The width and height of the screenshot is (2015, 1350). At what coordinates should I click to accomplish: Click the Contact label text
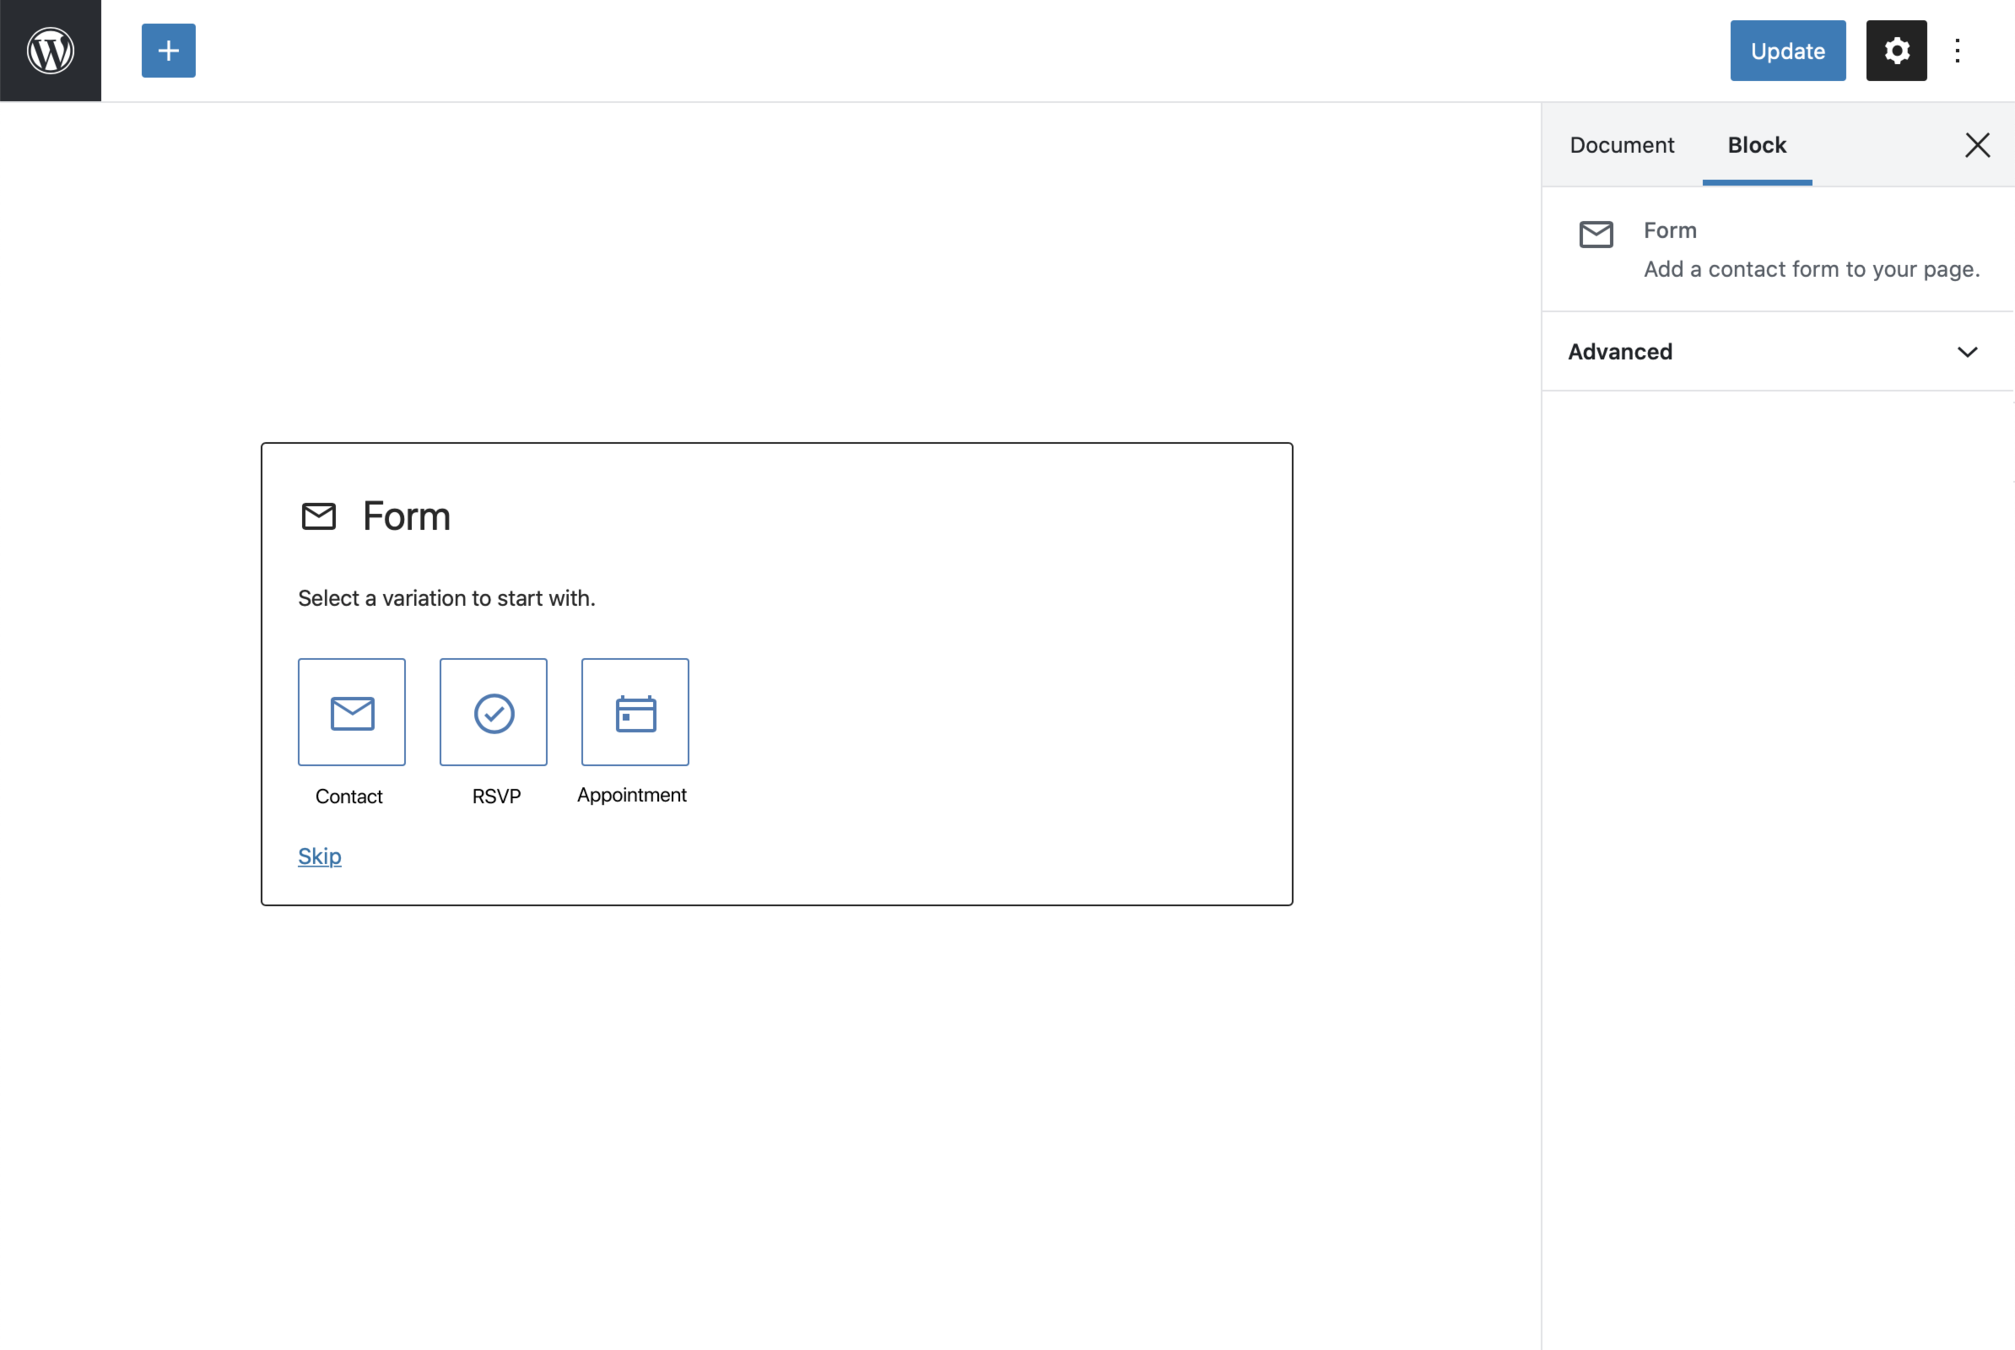(348, 796)
